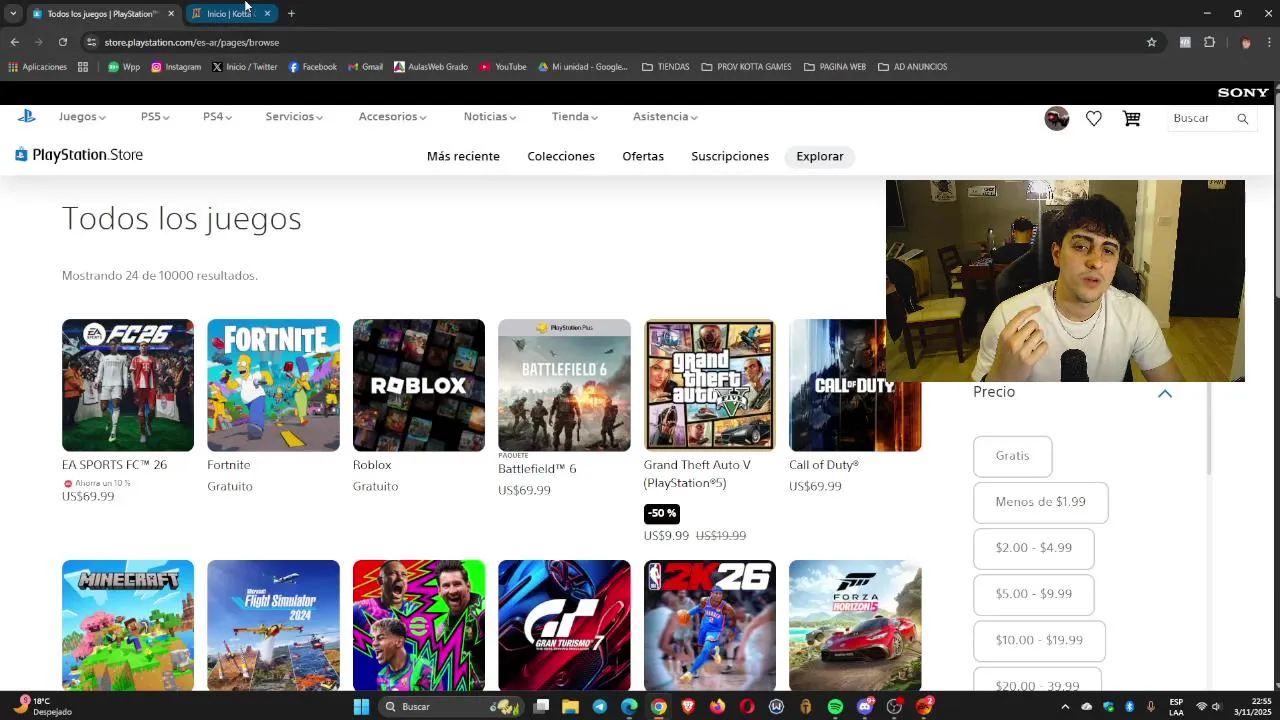Open the Instagram bookmark
This screenshot has width=1280, height=720.
click(x=176, y=67)
